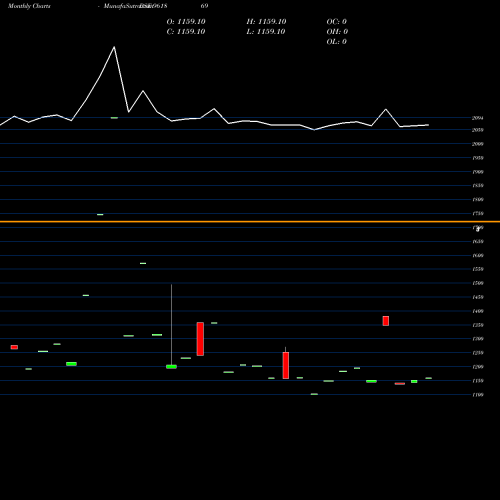Screen dimensions: 500x500
Task: Click the orange horizontal price line
Action: click(250, 221)
